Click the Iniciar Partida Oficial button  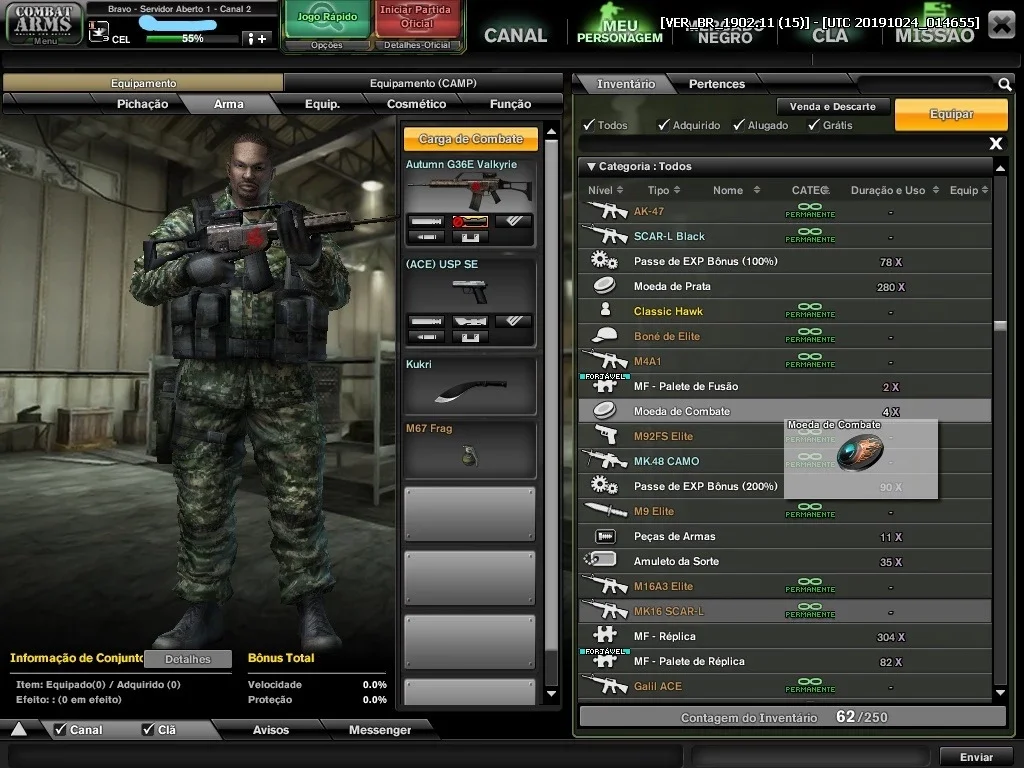(x=416, y=18)
